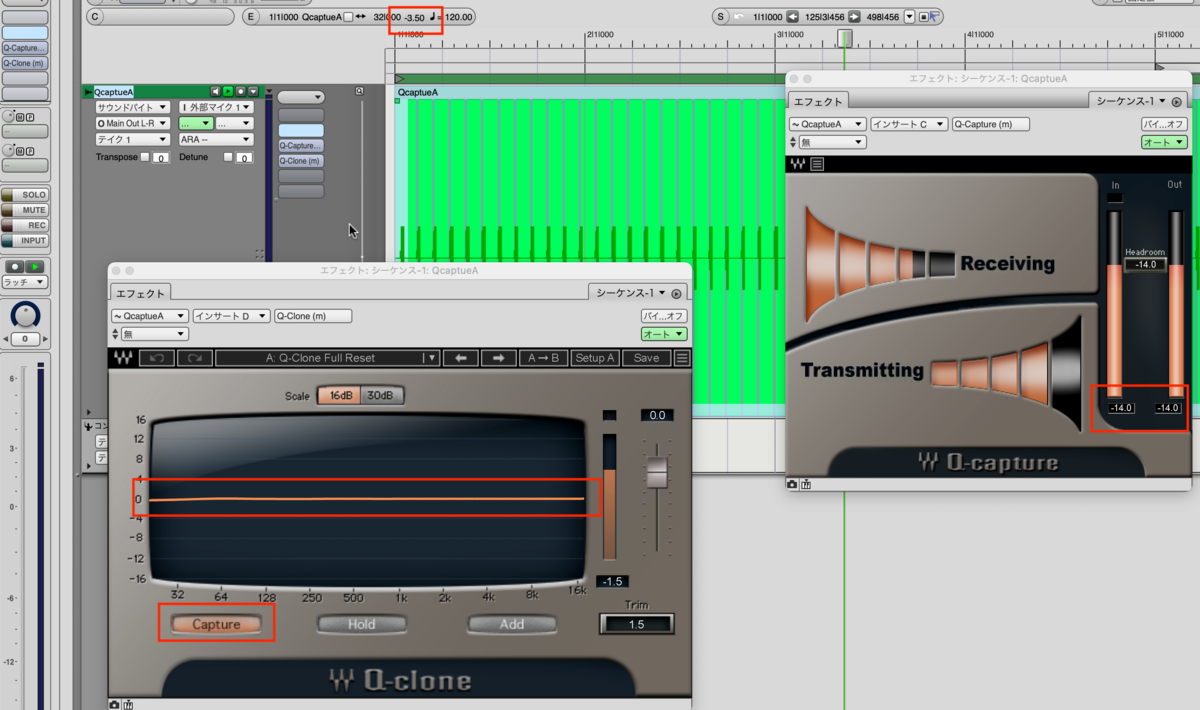Load next preset with Q-Clone right arrow
1200x710 pixels.
(498, 358)
